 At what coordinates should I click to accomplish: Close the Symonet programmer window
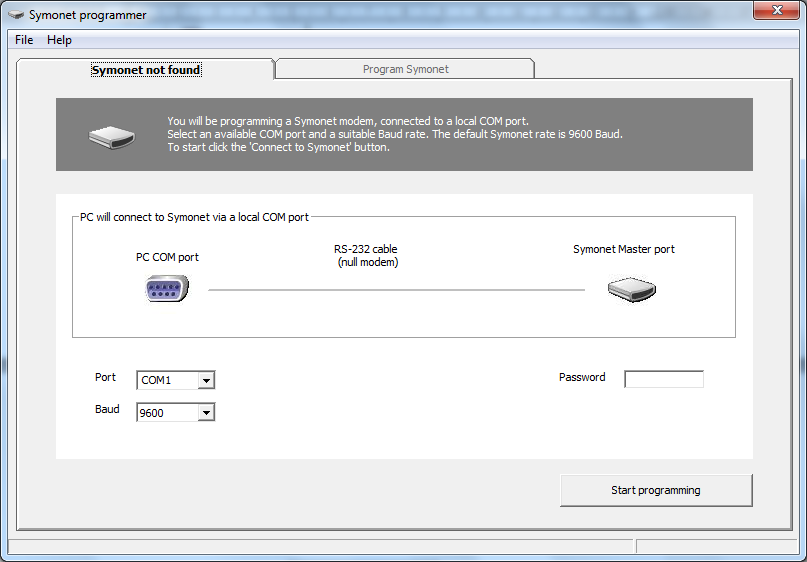coord(777,10)
